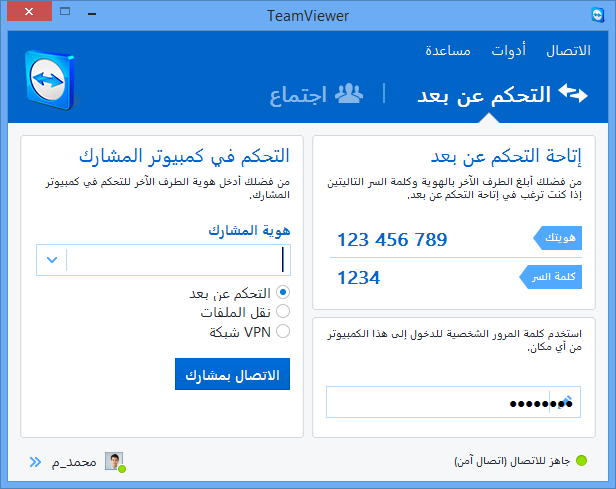Viewport: 616px width, 489px height.
Task: Click the green ready status indicator
Action: (581, 460)
